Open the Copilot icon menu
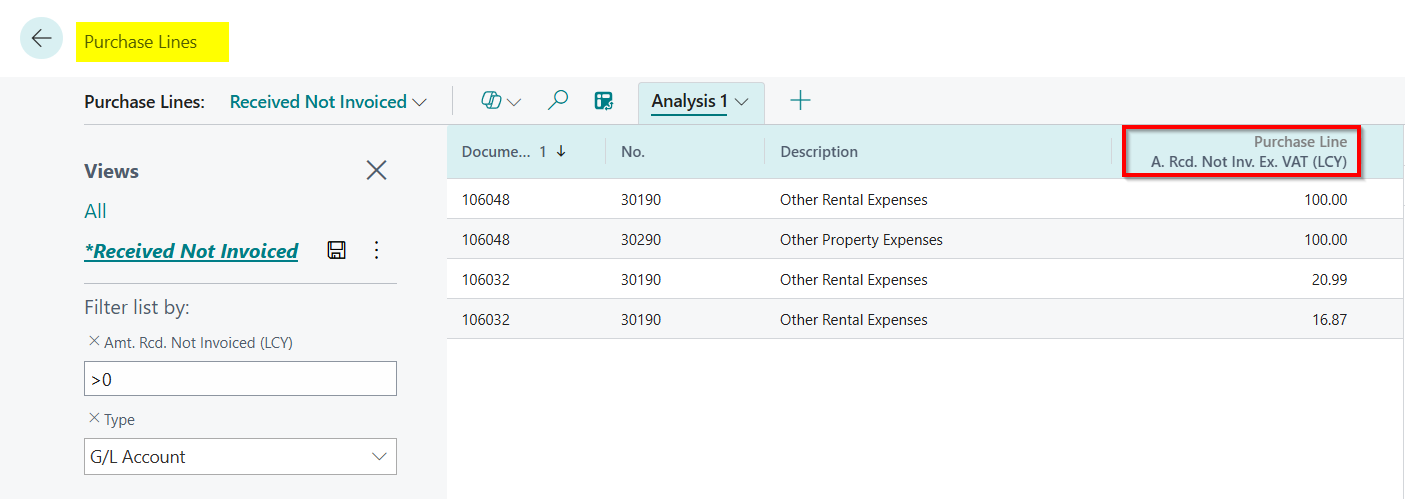Viewport: 1405px width, 499px height. point(500,101)
